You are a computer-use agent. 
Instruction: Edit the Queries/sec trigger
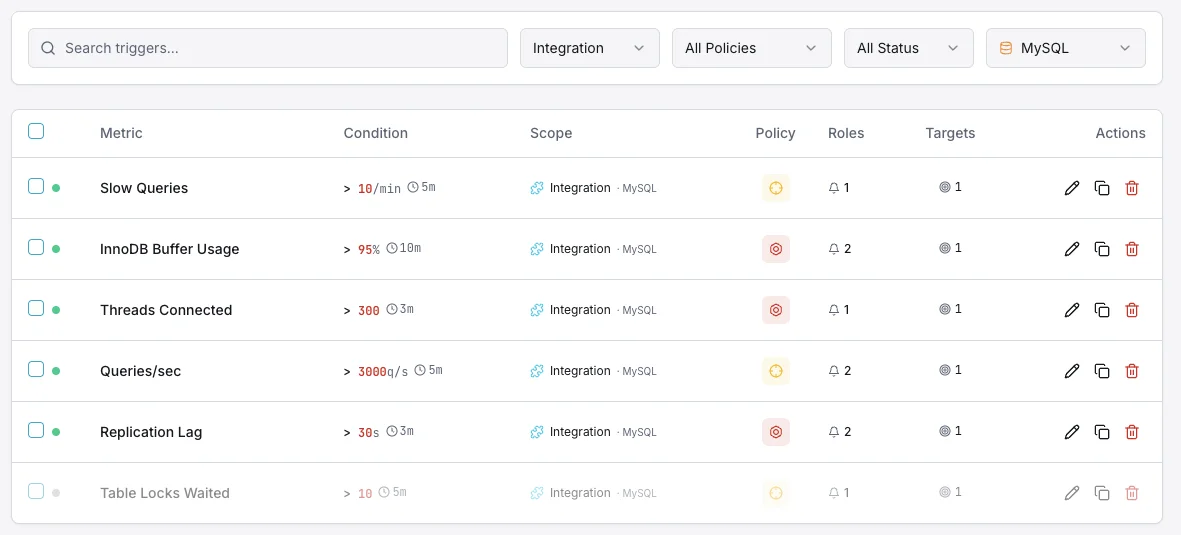(x=1072, y=371)
